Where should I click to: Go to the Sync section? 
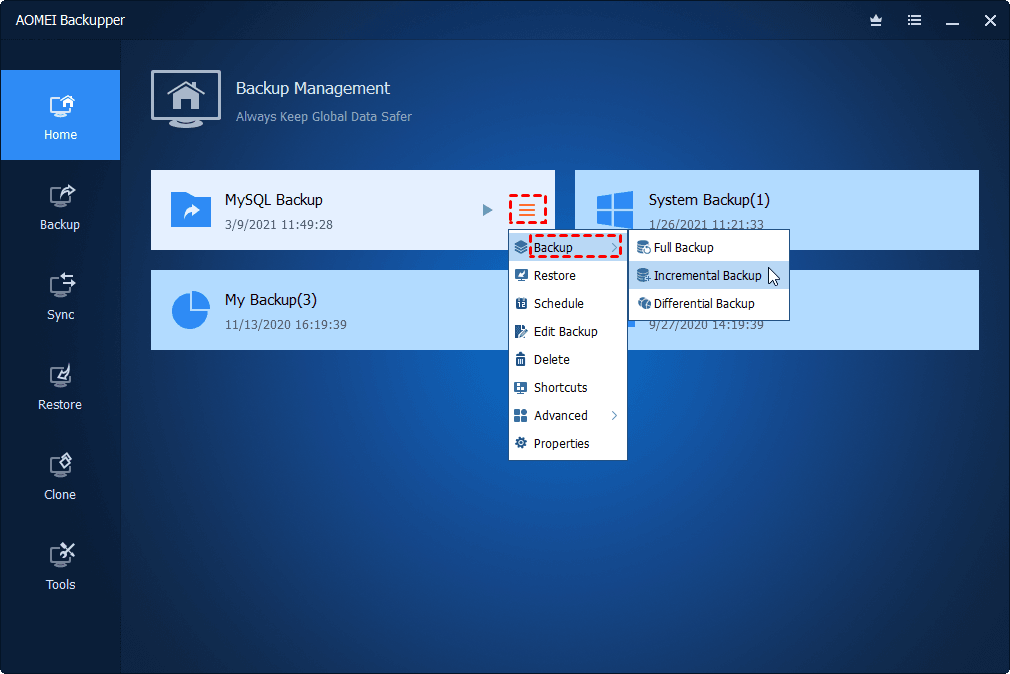(x=61, y=296)
